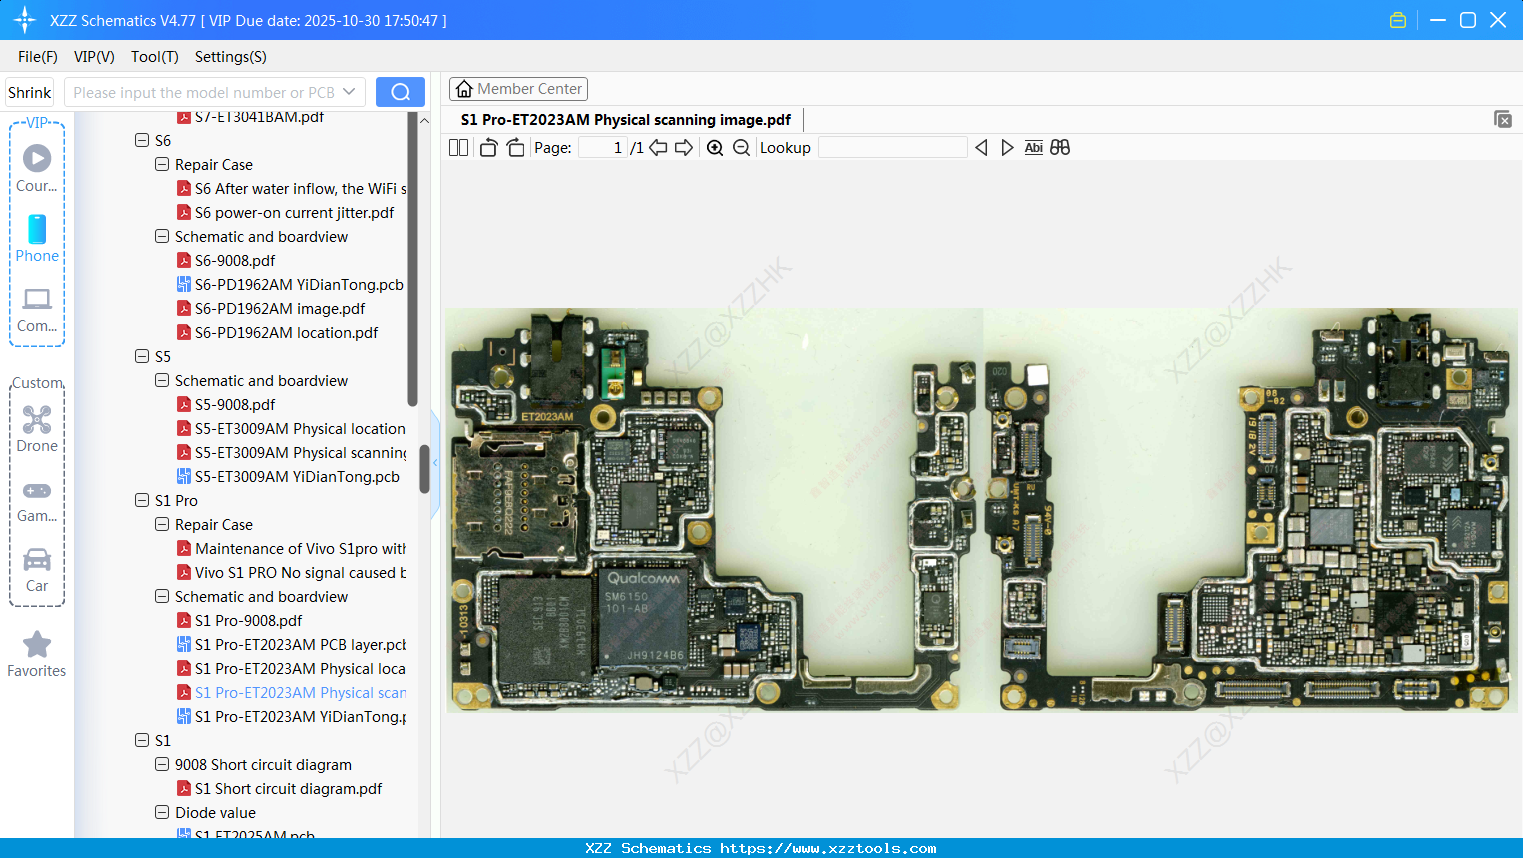This screenshot has height=858, width=1523.
Task: Open the File(F) menu
Action: point(38,57)
